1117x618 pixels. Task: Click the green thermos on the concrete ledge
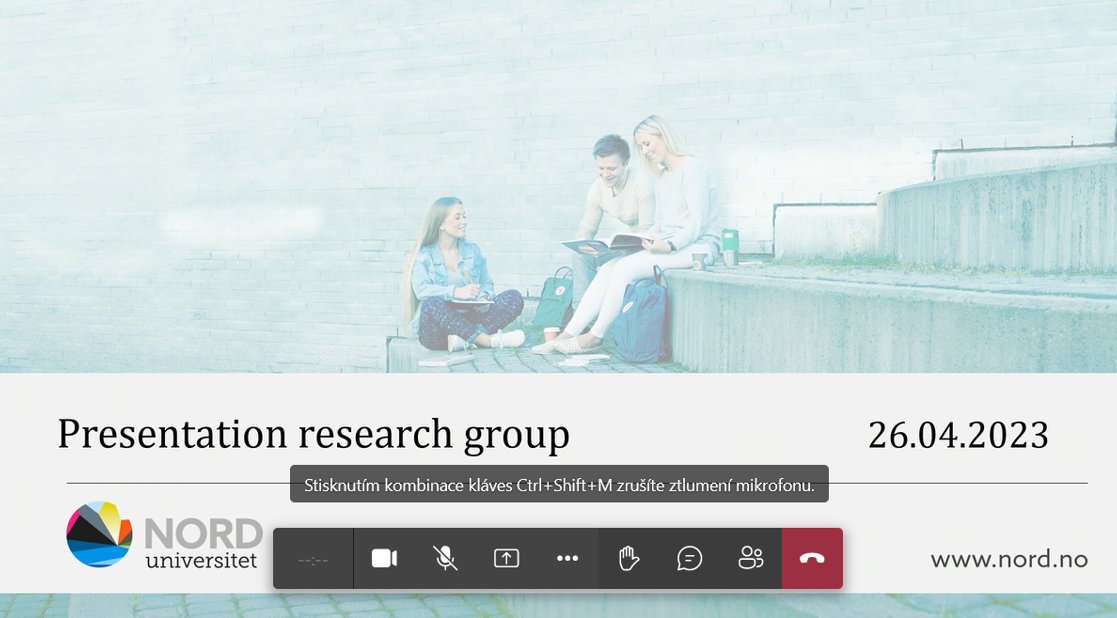pos(730,247)
